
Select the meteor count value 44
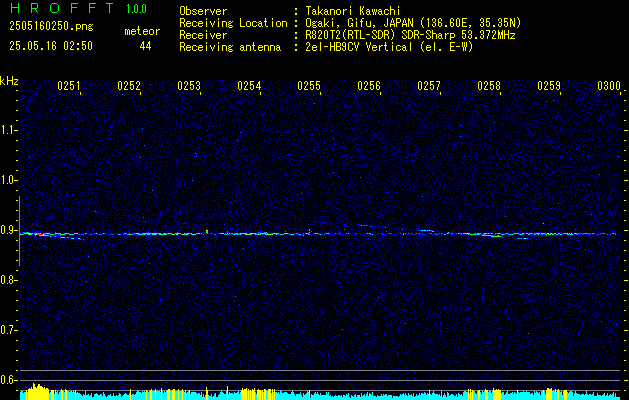[145, 46]
